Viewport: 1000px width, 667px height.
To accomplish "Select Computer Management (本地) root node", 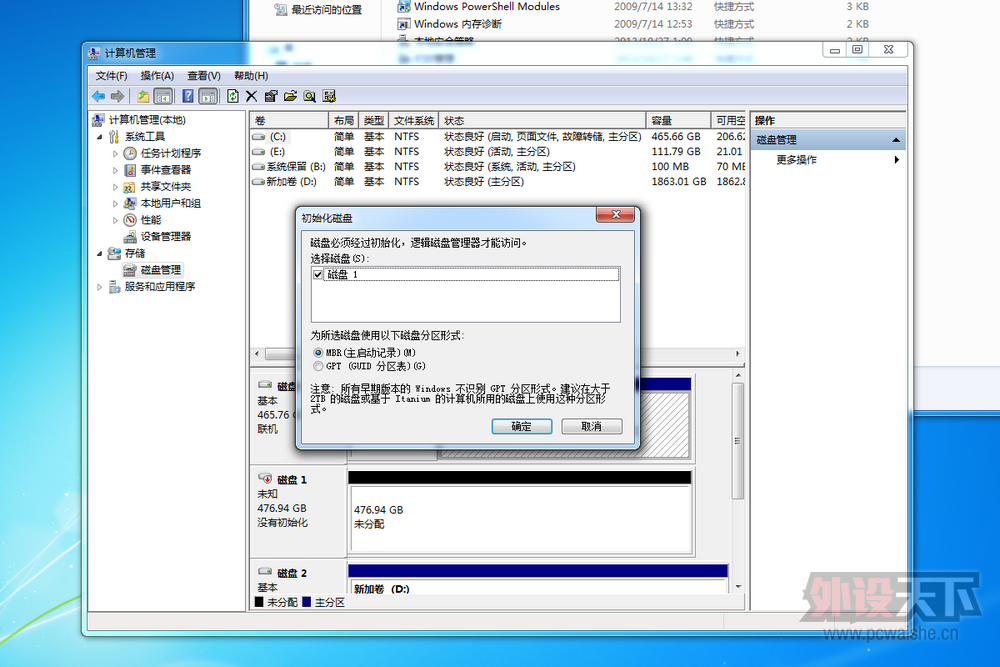I will click(x=147, y=120).
